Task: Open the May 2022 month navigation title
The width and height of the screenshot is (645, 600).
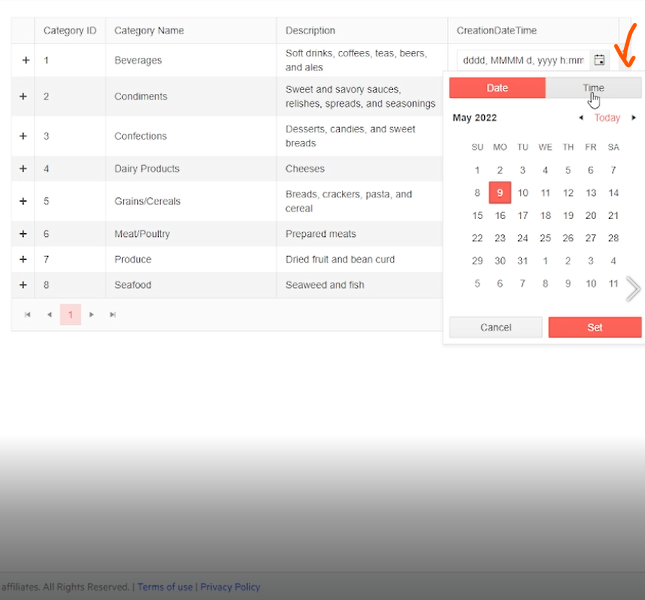Action: tap(475, 118)
